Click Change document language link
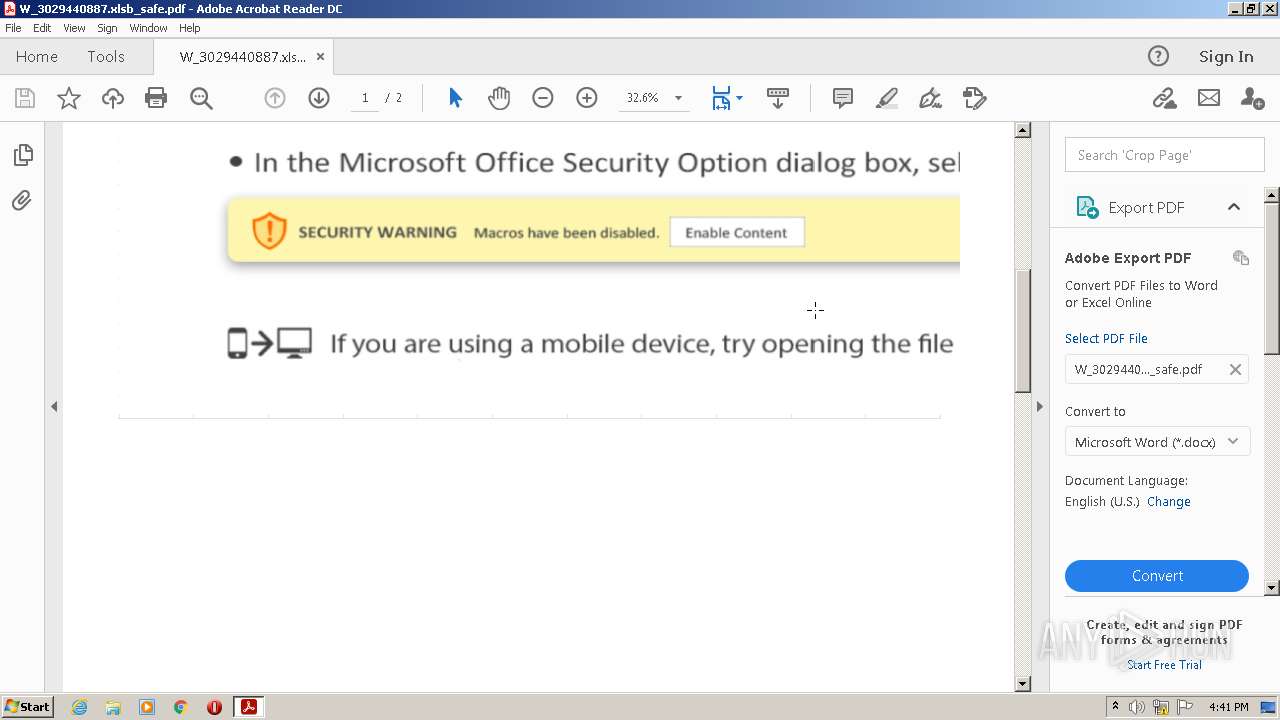1280x720 pixels. 1169,502
